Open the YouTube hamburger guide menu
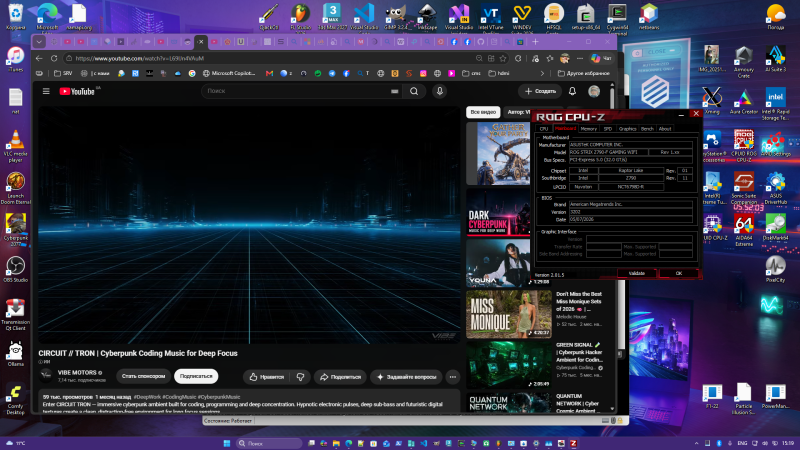 46,91
